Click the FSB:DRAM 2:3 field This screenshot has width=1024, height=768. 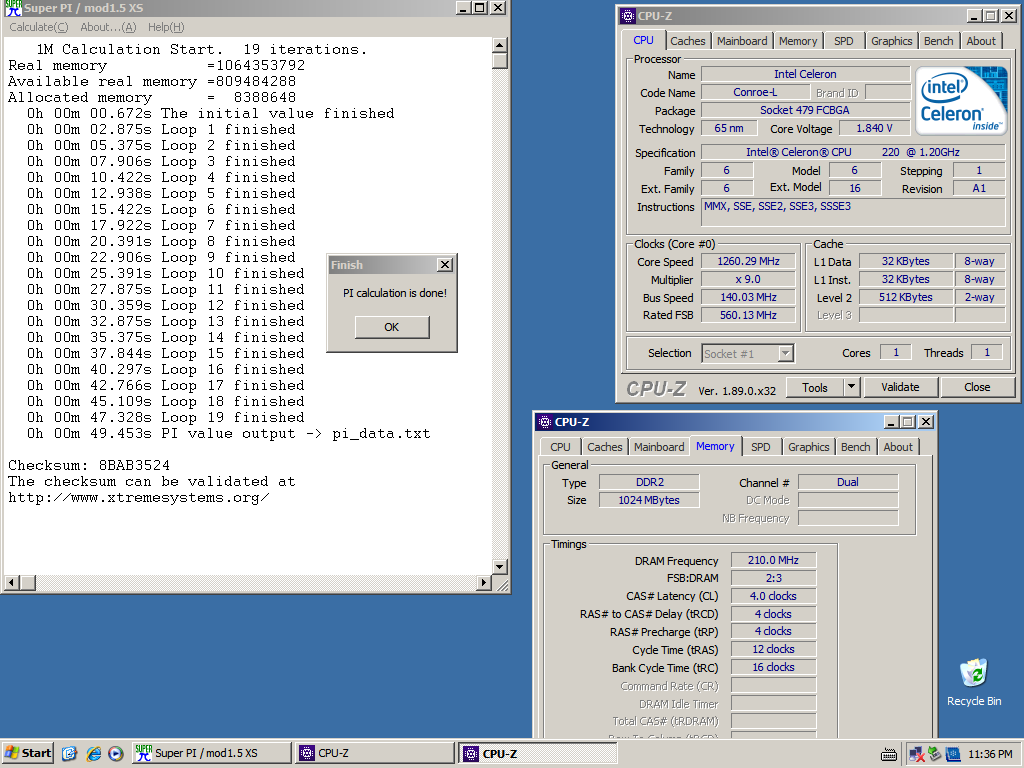773,578
